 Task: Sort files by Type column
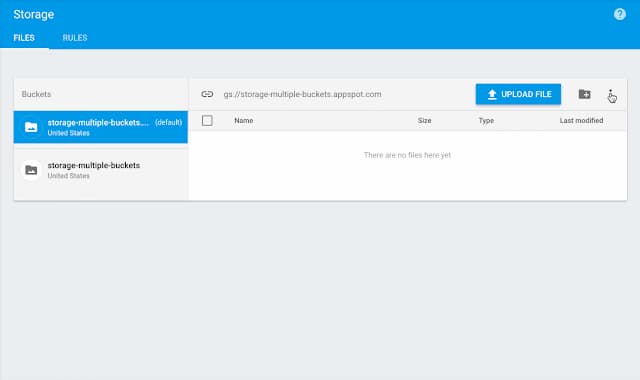click(486, 120)
